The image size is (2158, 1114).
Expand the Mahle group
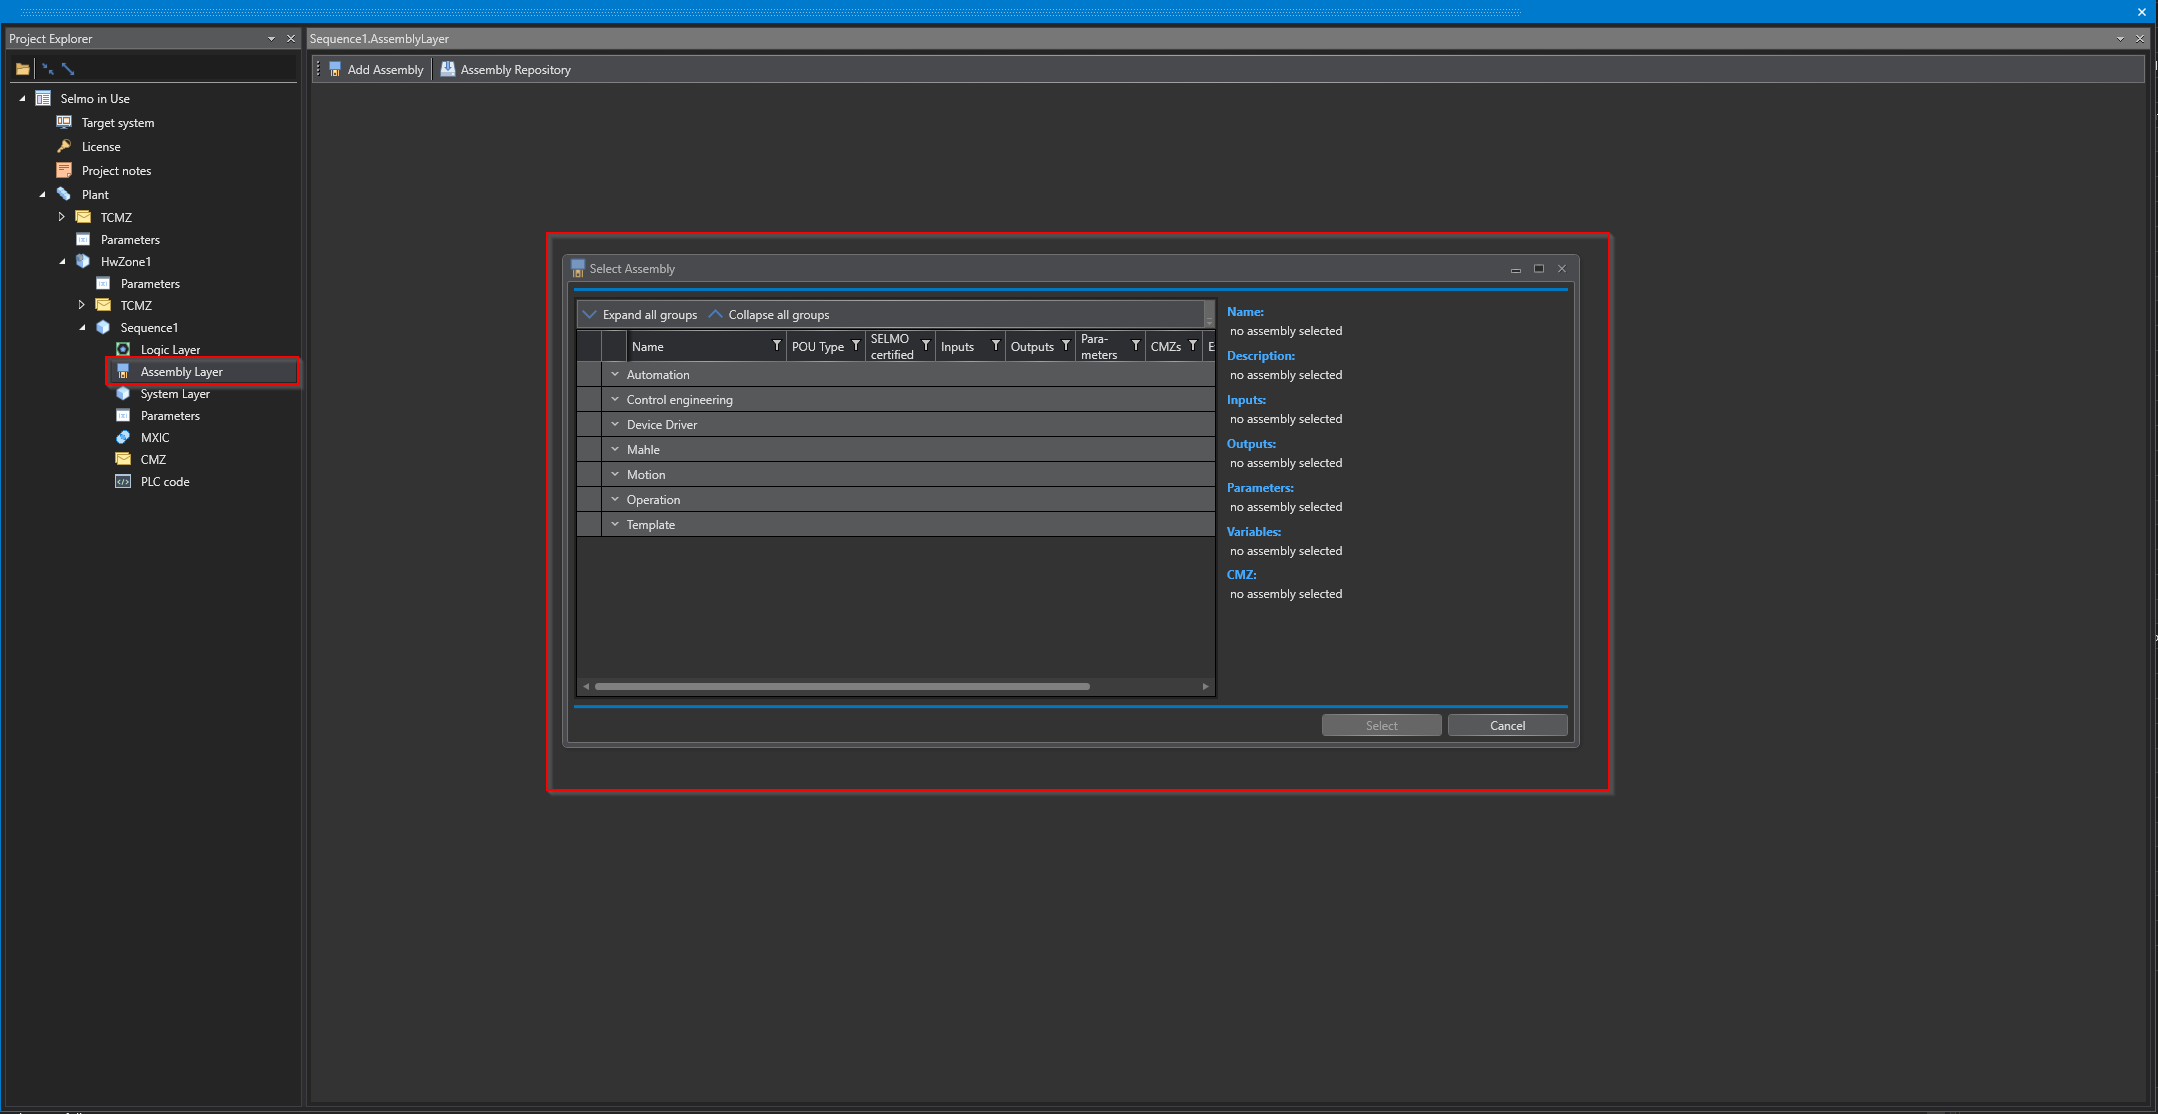pyautogui.click(x=615, y=449)
